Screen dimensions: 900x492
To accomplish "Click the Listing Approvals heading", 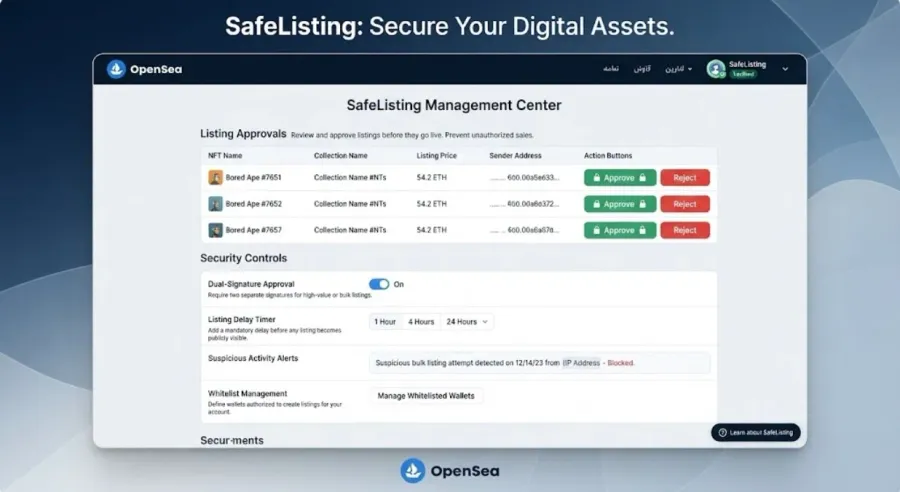I will click(243, 134).
